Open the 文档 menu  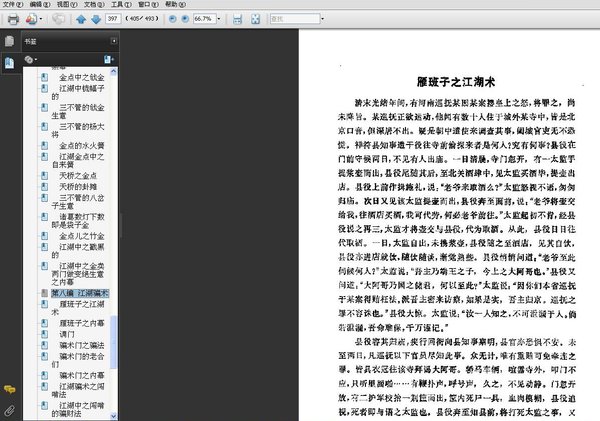(94, 4)
